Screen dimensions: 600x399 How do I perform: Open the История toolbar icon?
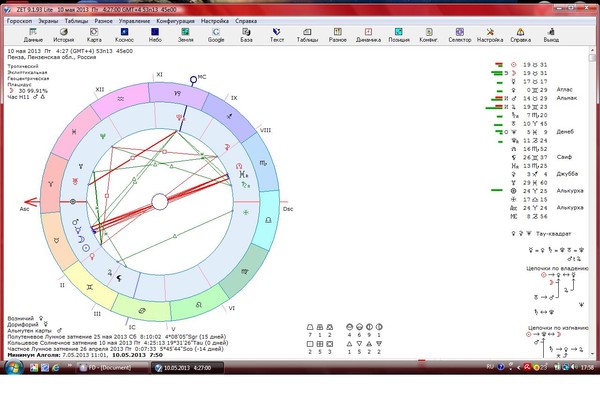[x=64, y=35]
